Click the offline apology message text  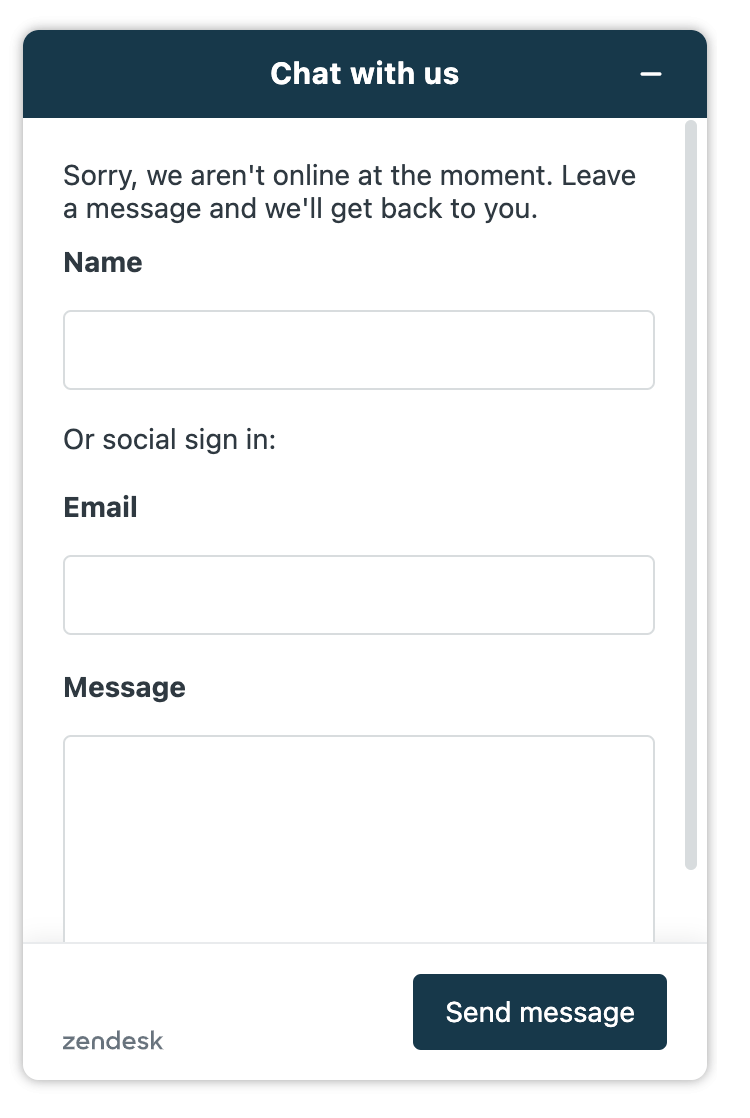tap(349, 191)
